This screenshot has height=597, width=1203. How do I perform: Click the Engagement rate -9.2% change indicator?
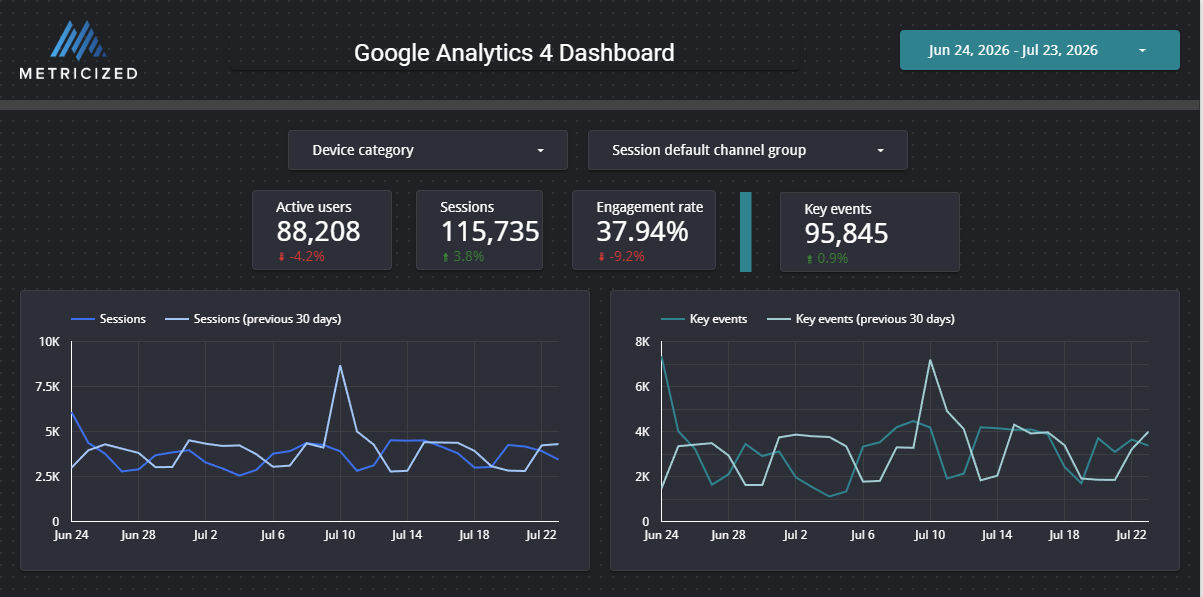click(621, 256)
